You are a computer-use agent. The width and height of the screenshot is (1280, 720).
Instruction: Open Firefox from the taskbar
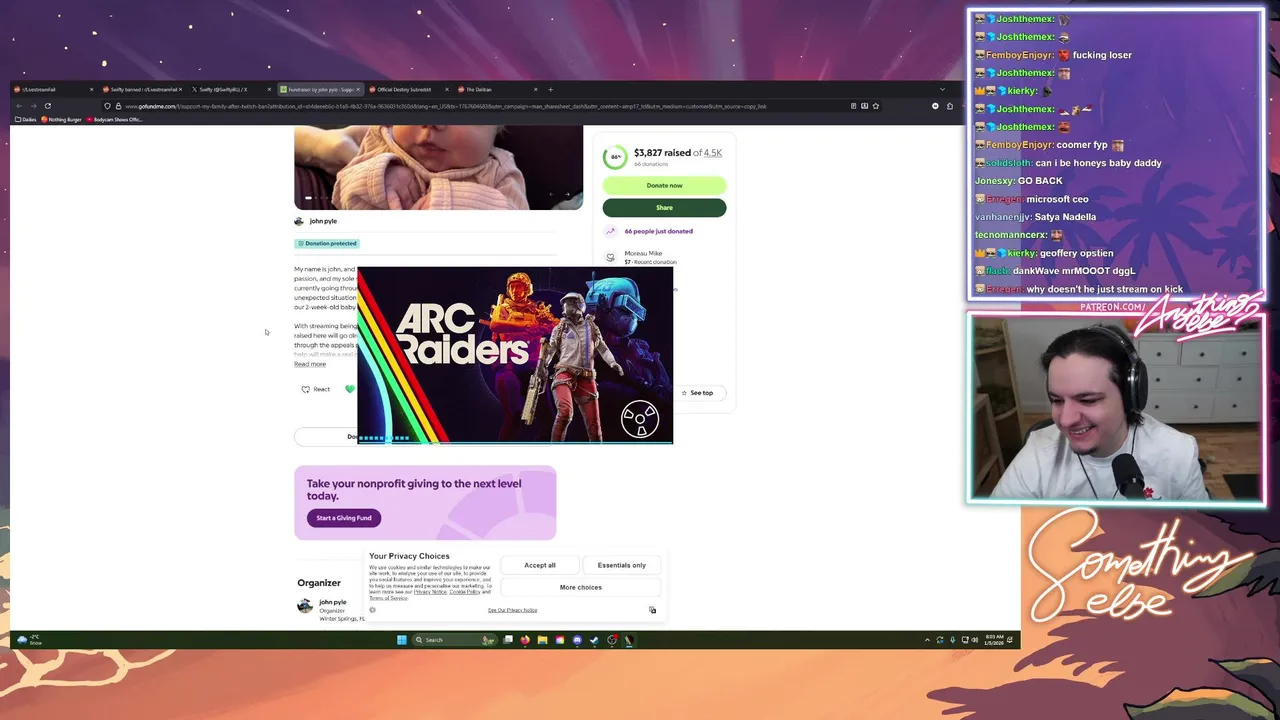(x=525, y=640)
